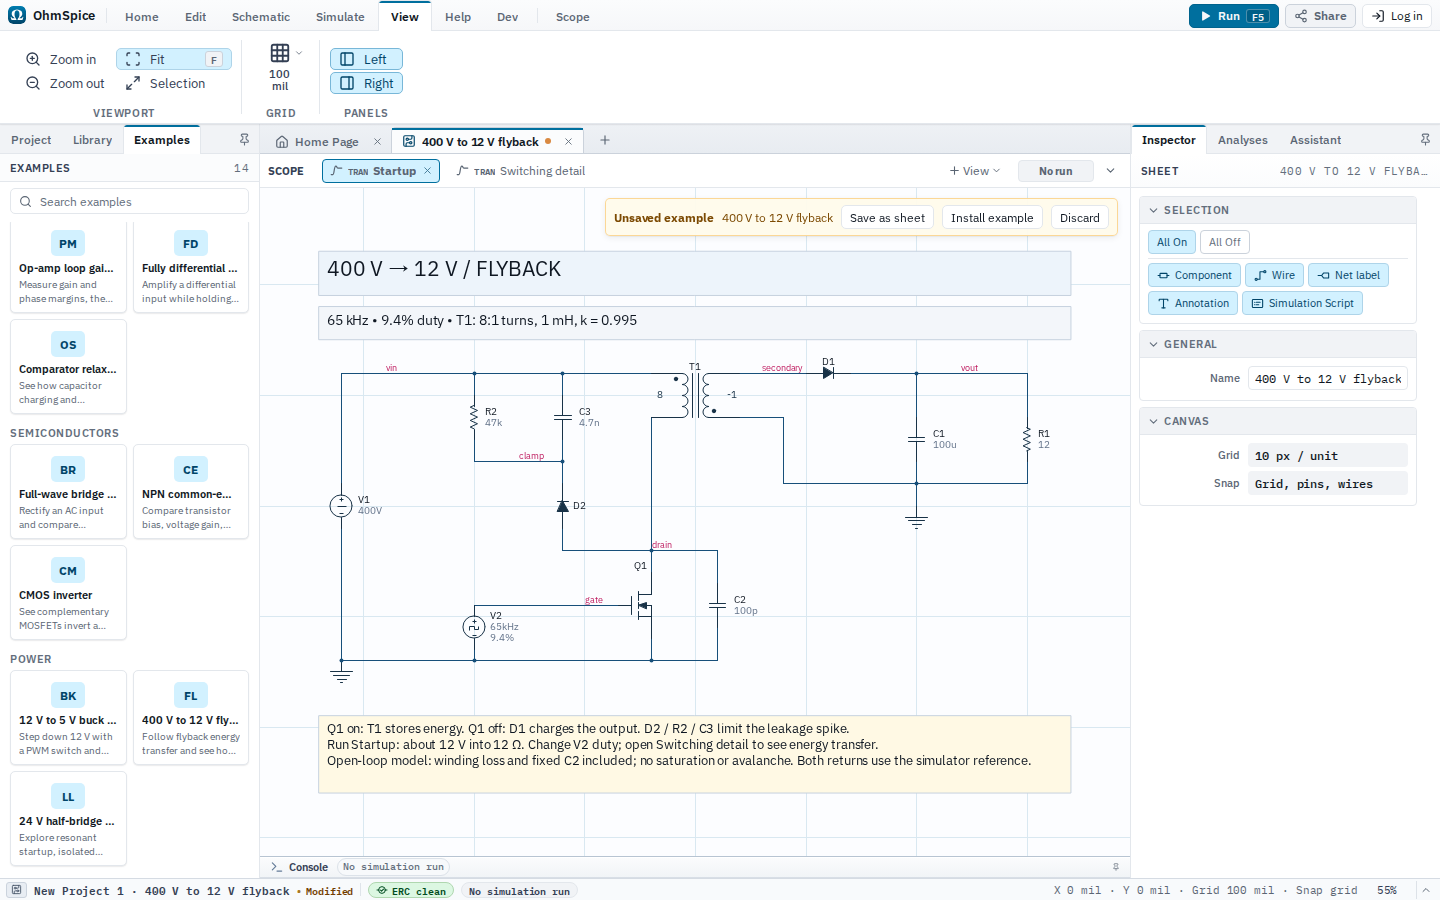Toggle Component selection filter
This screenshot has width=1440, height=900.
point(1194,275)
